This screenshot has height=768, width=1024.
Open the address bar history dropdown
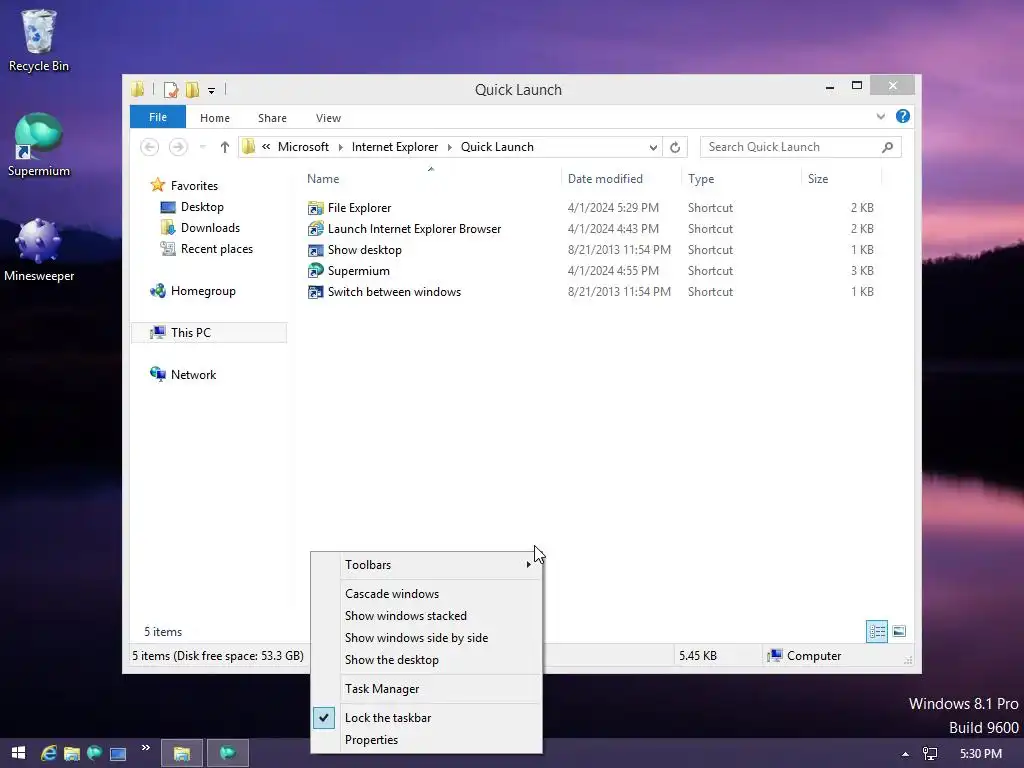652,147
